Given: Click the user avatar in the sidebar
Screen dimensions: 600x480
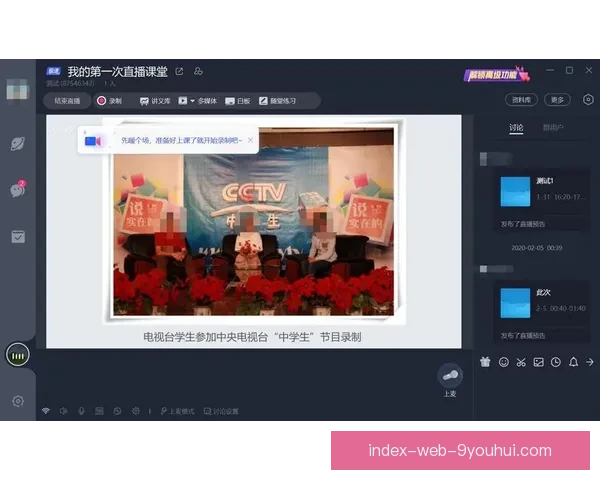Looking at the screenshot, I should coord(17,89).
